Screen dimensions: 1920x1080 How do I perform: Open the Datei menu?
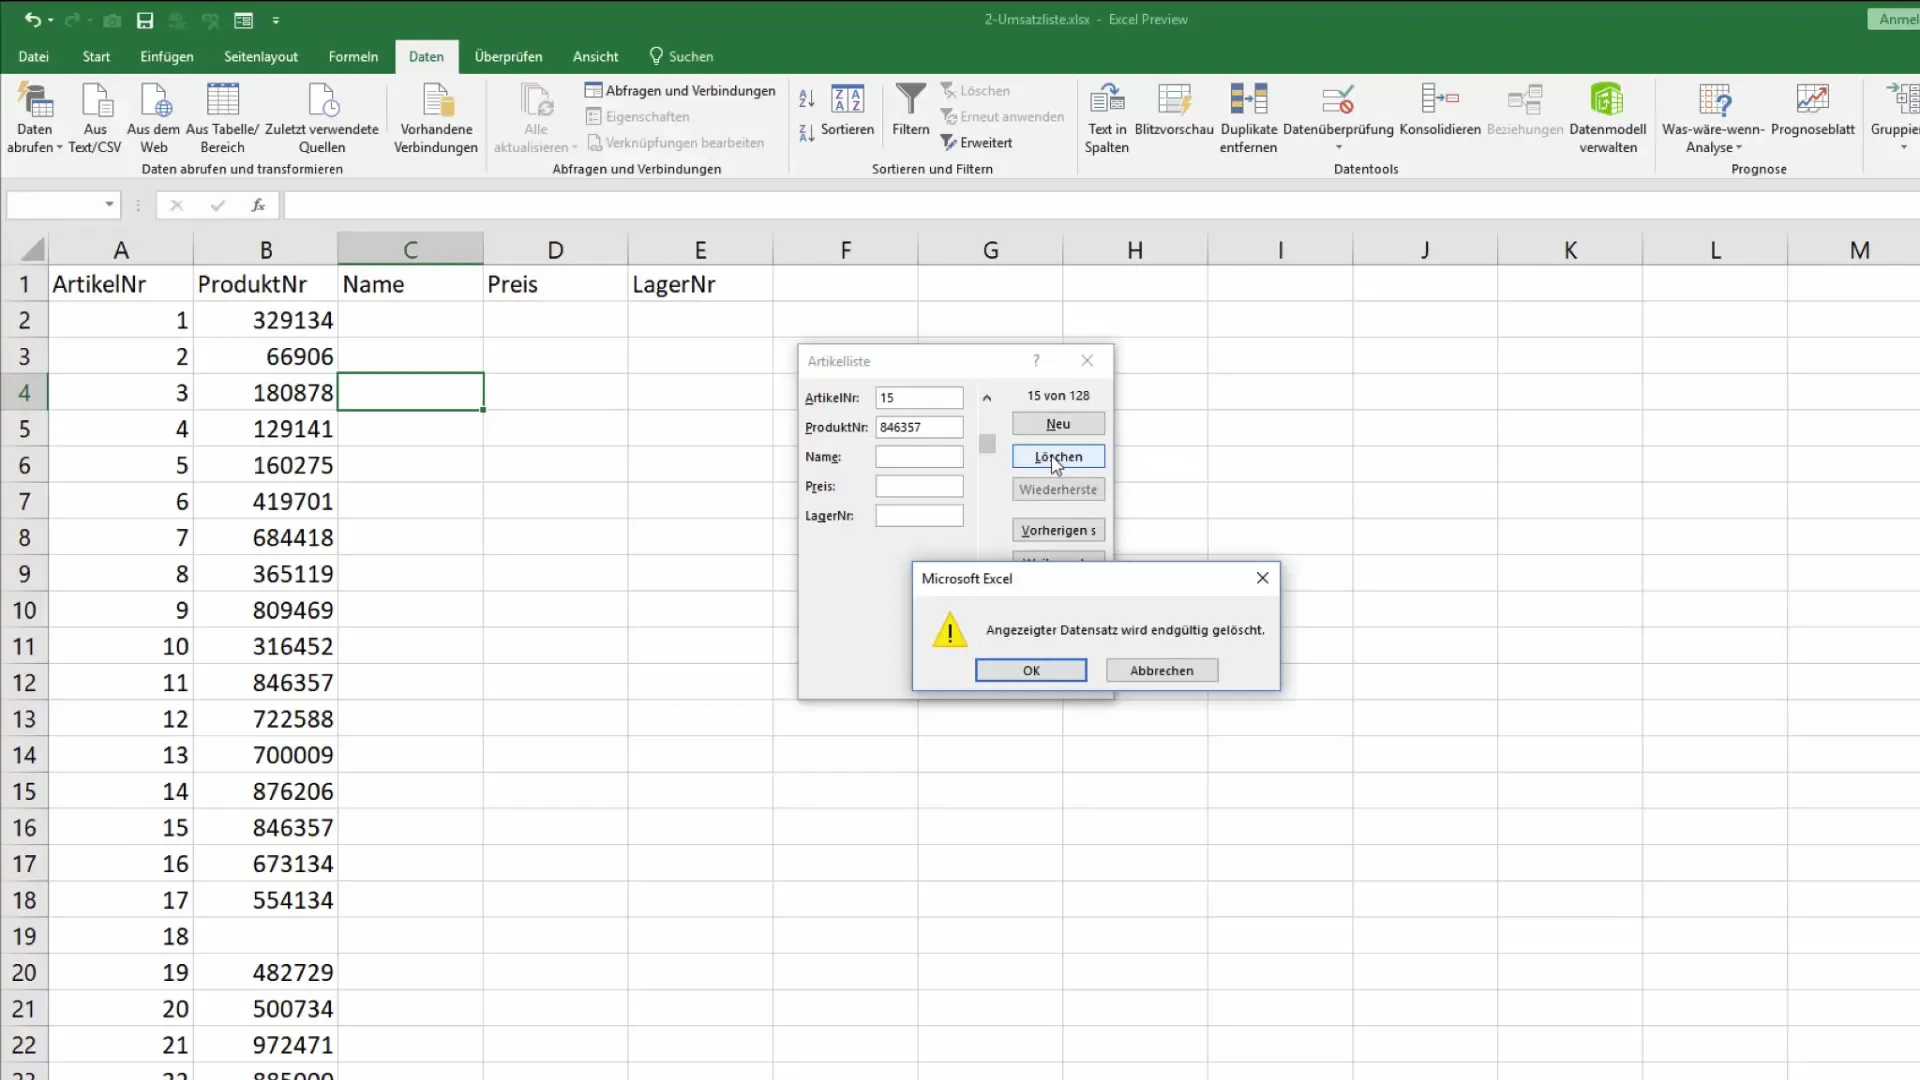pyautogui.click(x=33, y=56)
